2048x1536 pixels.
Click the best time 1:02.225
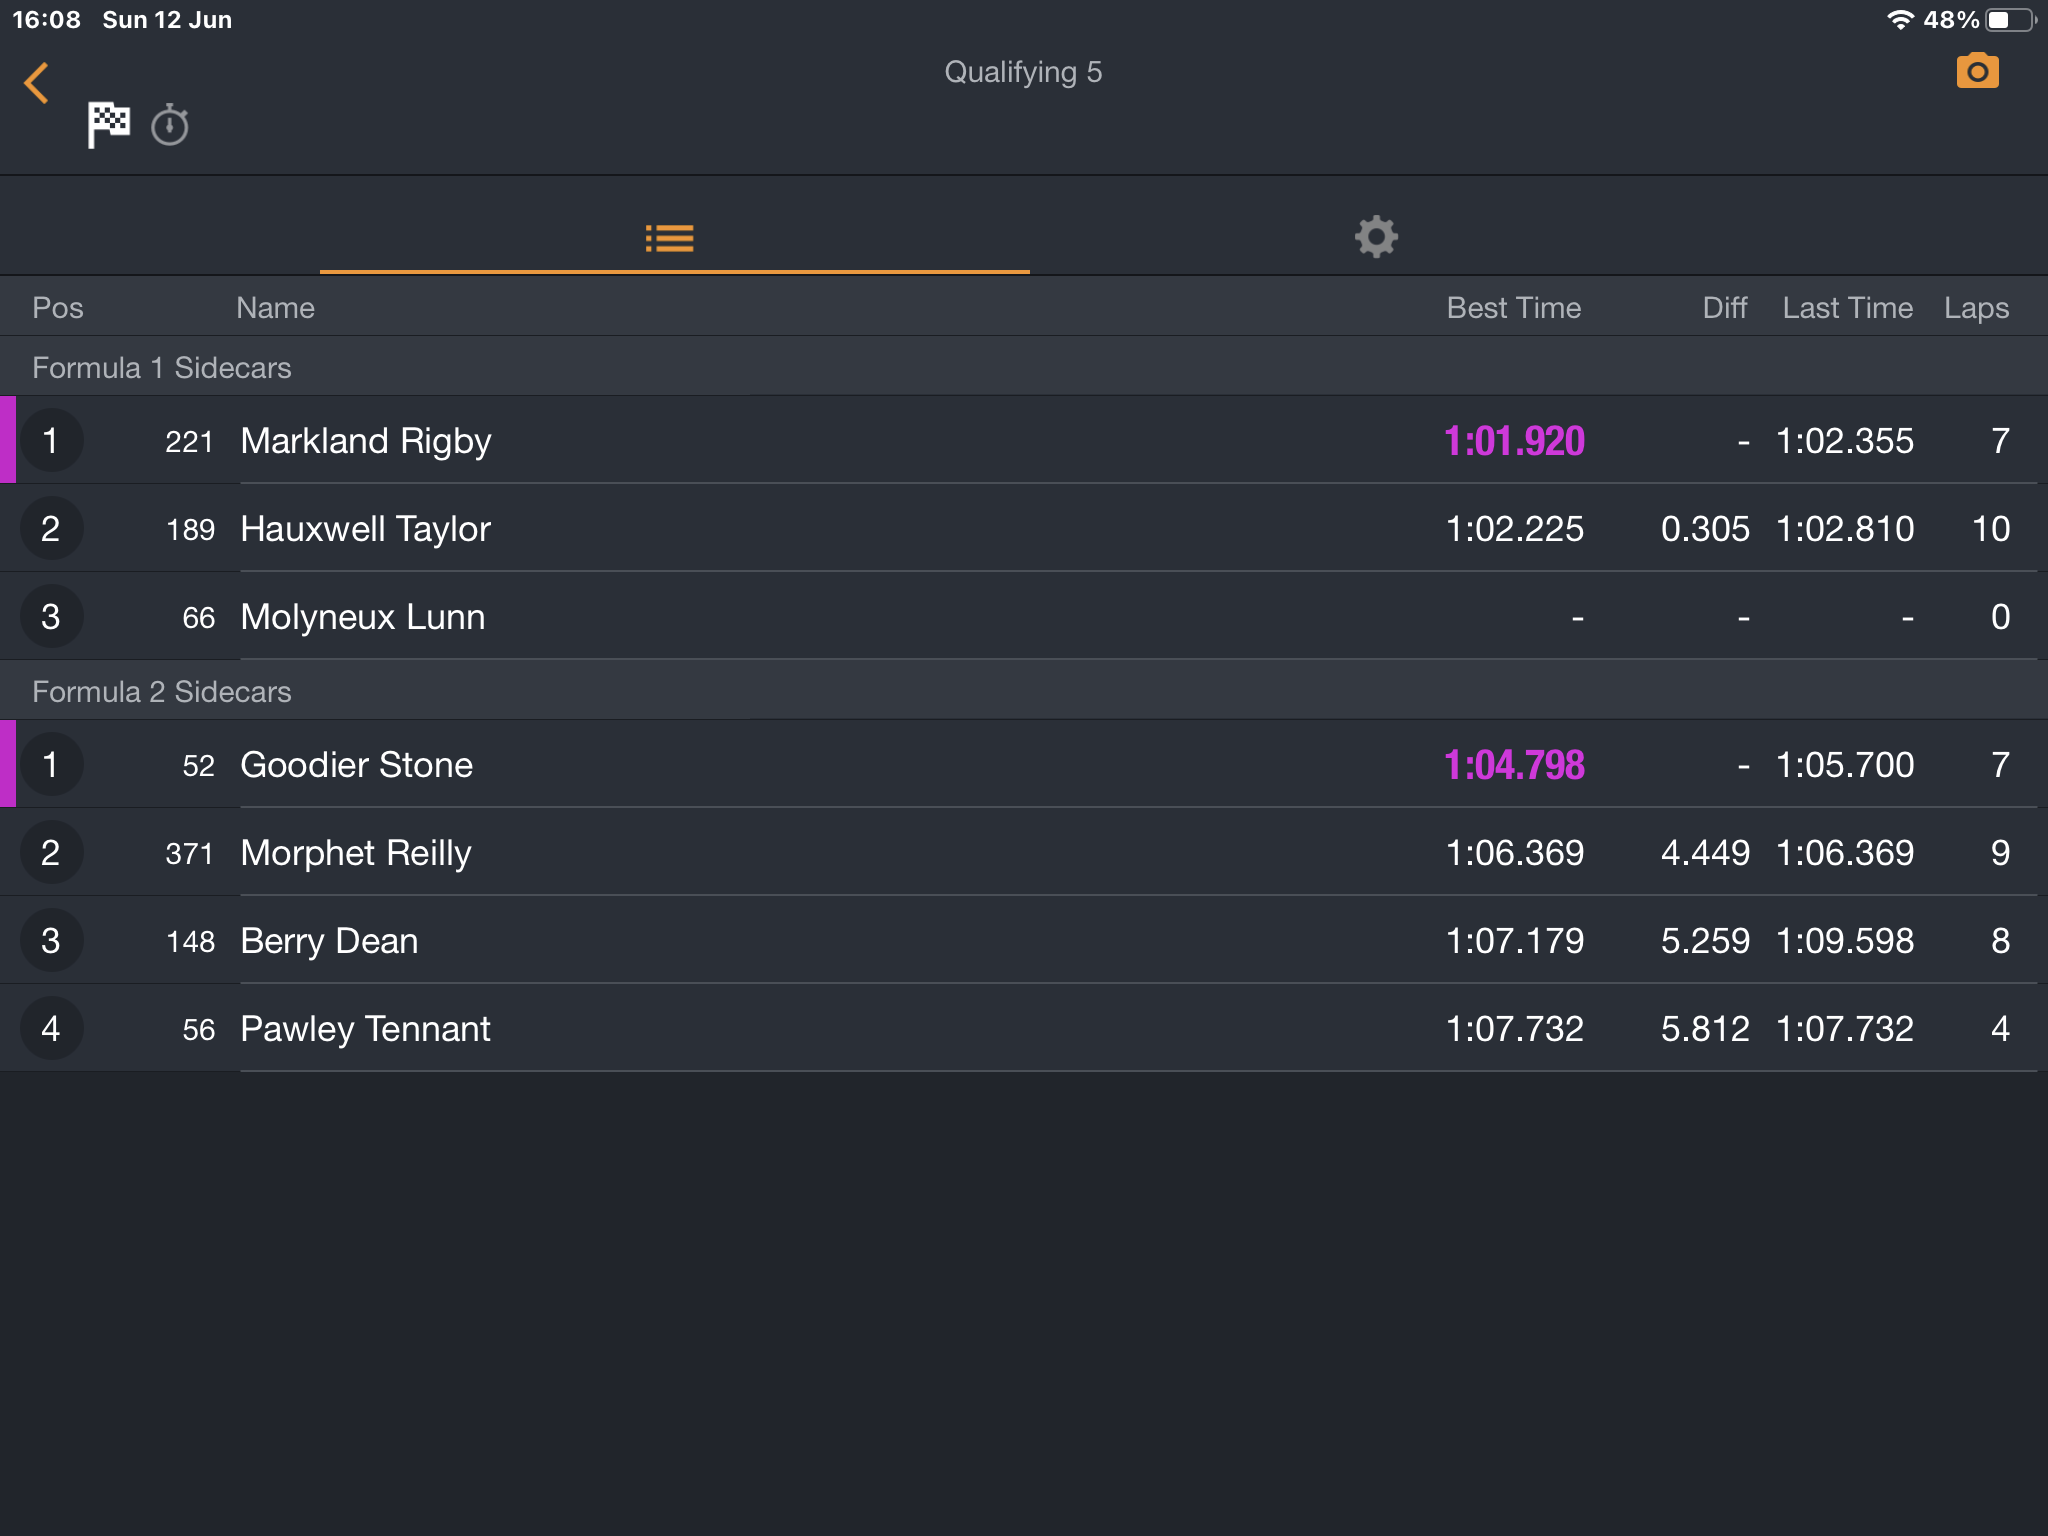tap(1515, 529)
